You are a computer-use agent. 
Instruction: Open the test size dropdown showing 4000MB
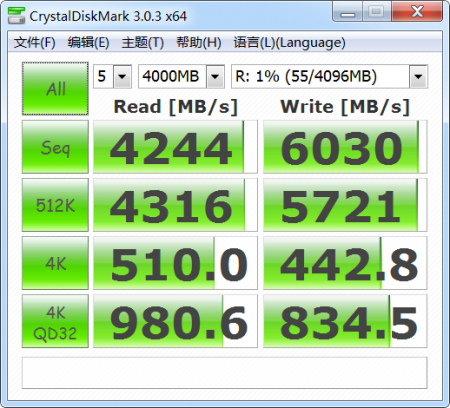click(181, 76)
